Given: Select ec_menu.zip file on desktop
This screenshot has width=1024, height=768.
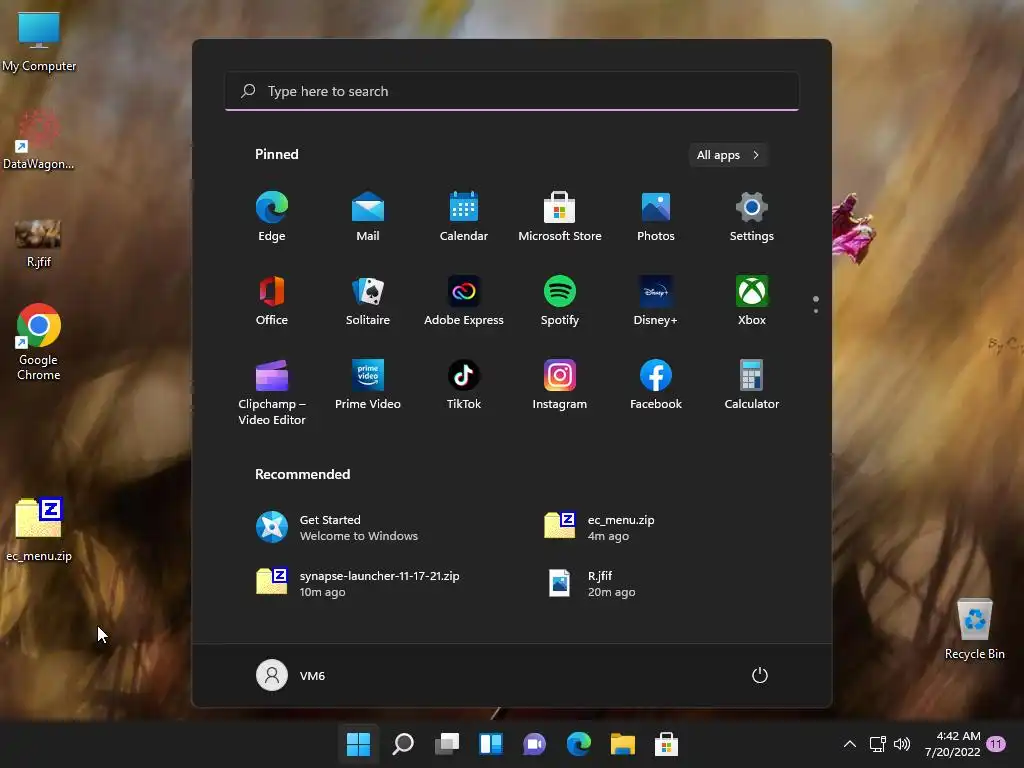Looking at the screenshot, I should 39,530.
